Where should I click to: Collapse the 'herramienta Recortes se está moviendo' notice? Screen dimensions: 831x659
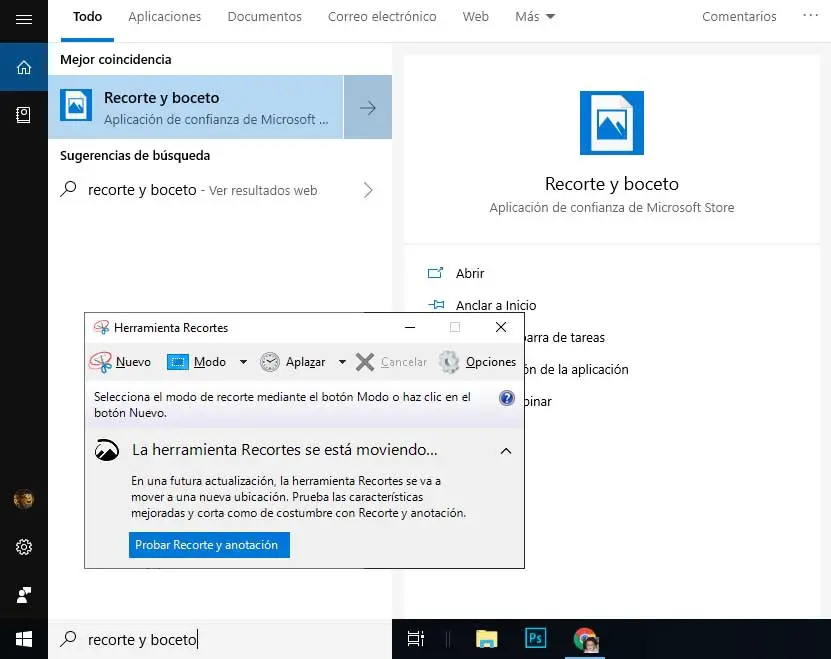(506, 451)
